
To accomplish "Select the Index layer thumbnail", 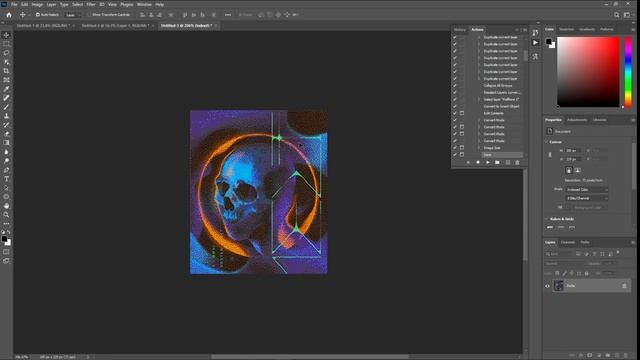I will tap(558, 286).
